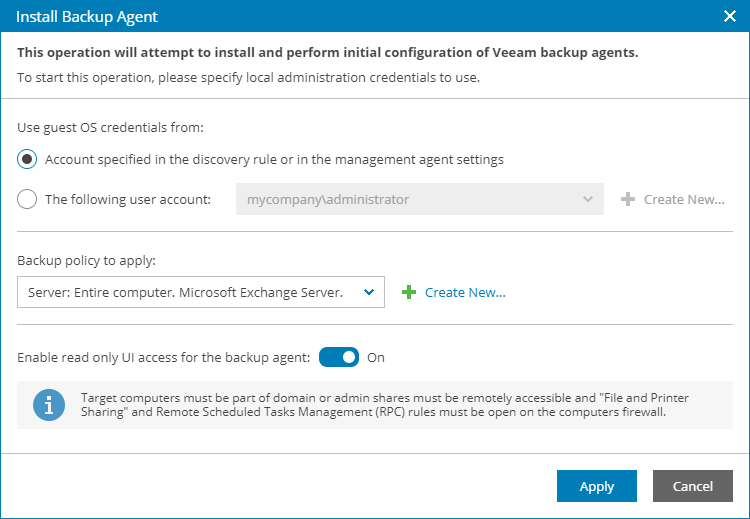Click the blue information icon
Image resolution: width=750 pixels, height=519 pixels.
pos(45,405)
